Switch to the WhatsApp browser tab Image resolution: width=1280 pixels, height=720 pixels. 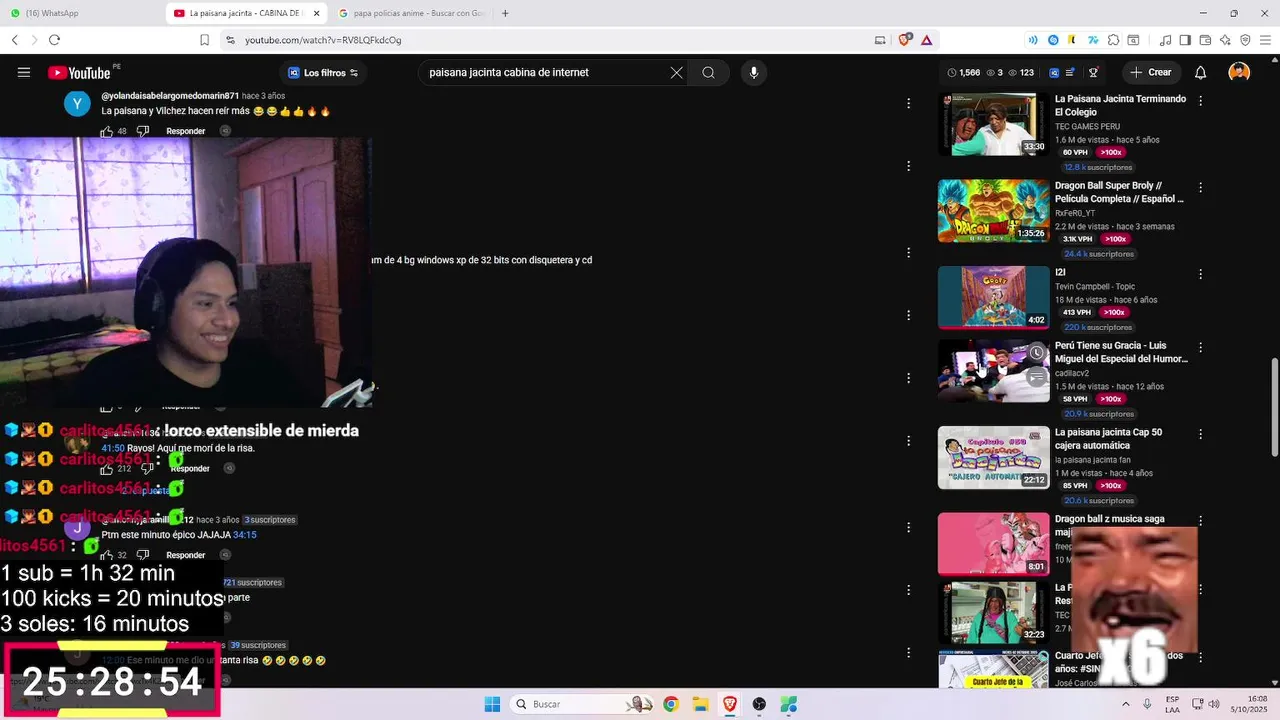point(80,13)
